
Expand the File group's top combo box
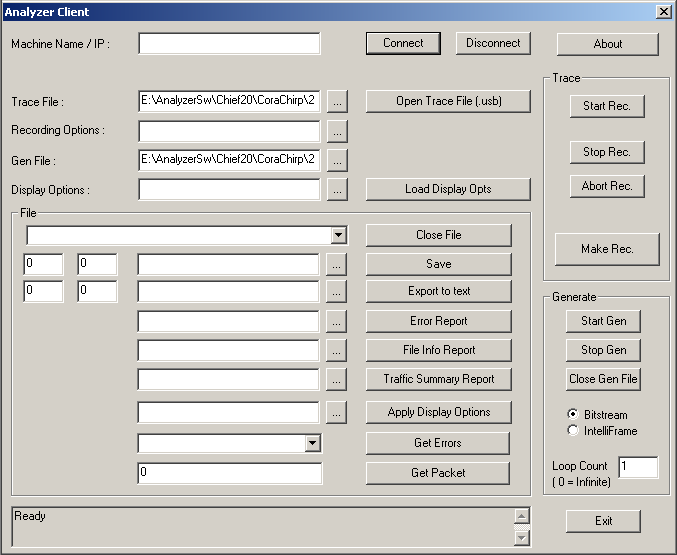click(x=338, y=235)
